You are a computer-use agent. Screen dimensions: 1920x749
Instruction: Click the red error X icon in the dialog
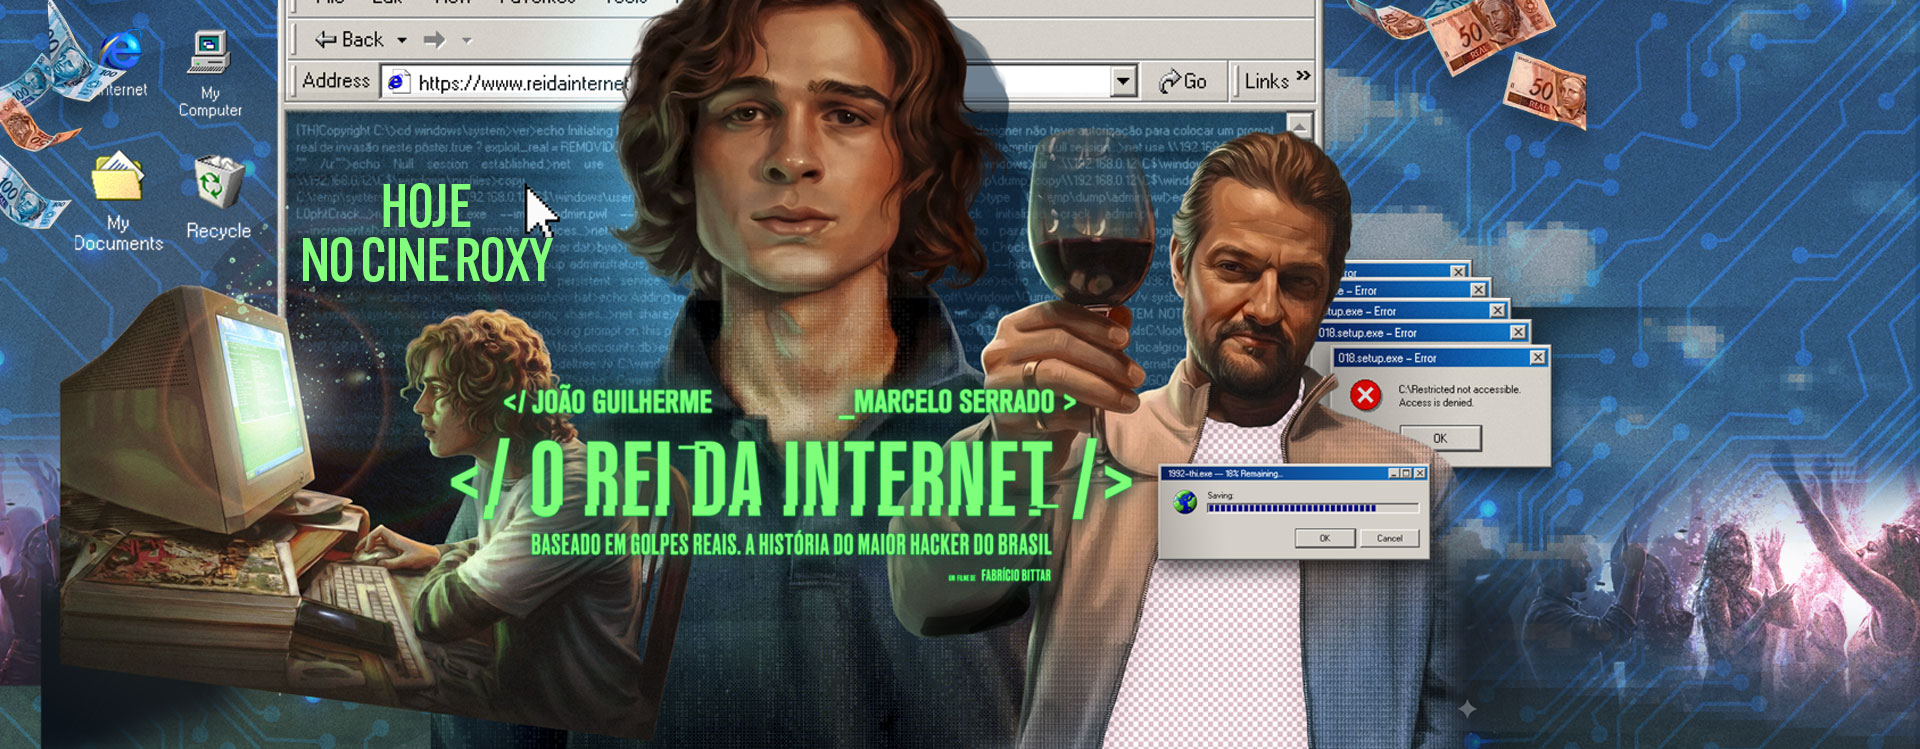1365,395
